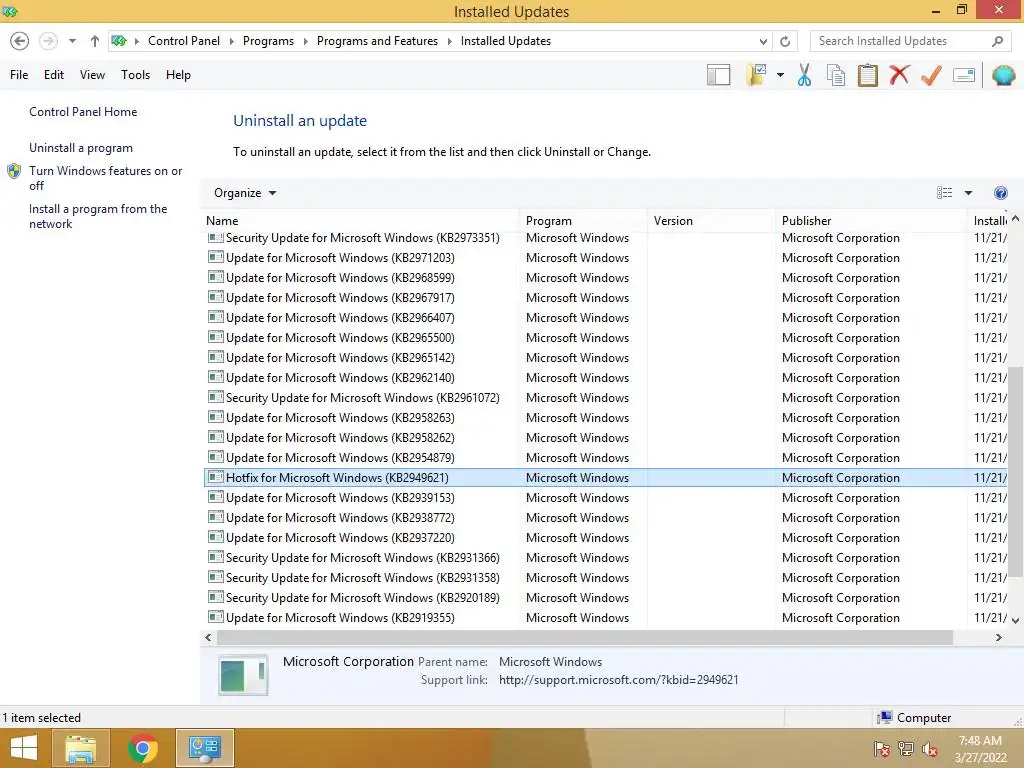Click the Back navigation arrow
This screenshot has height=768, width=1024.
[x=20, y=41]
